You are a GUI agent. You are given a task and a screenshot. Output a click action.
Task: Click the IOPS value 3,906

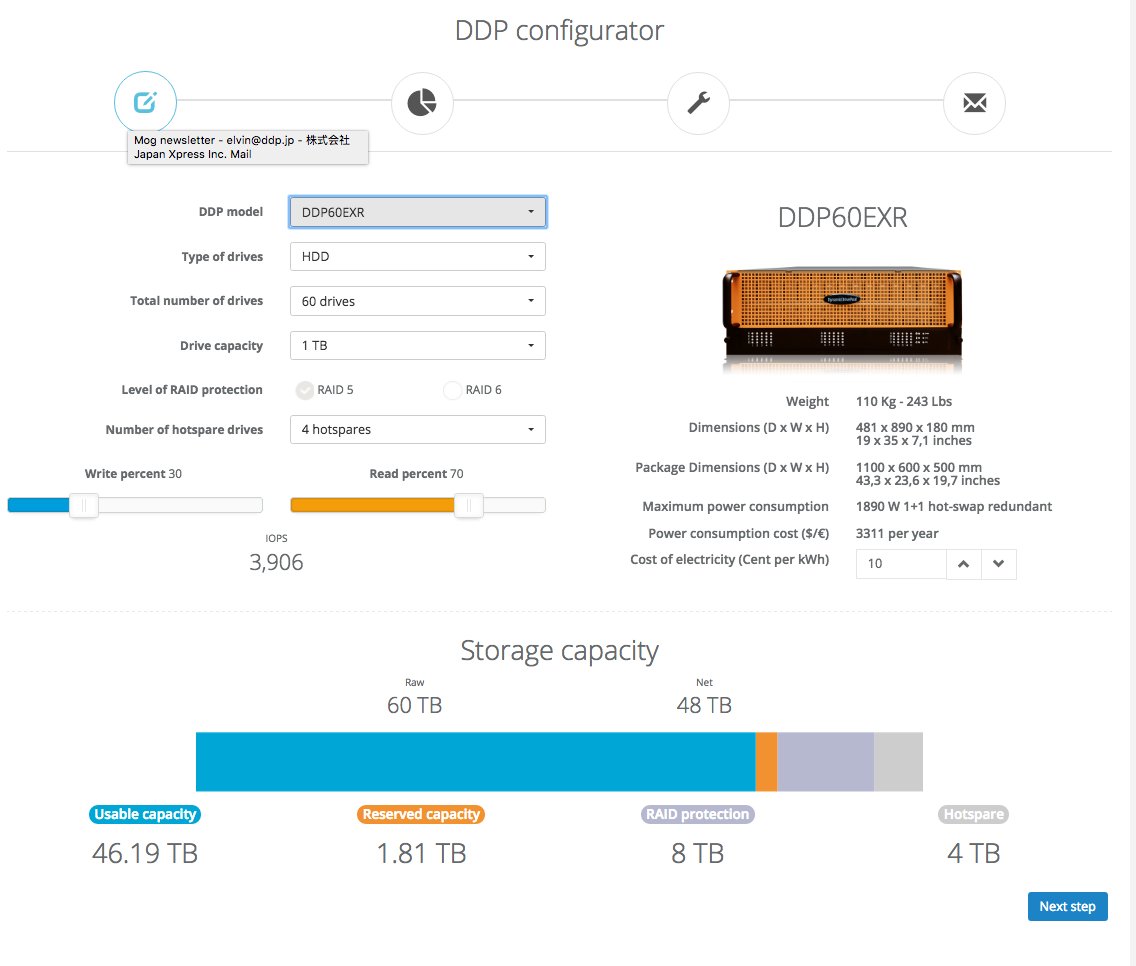276,562
